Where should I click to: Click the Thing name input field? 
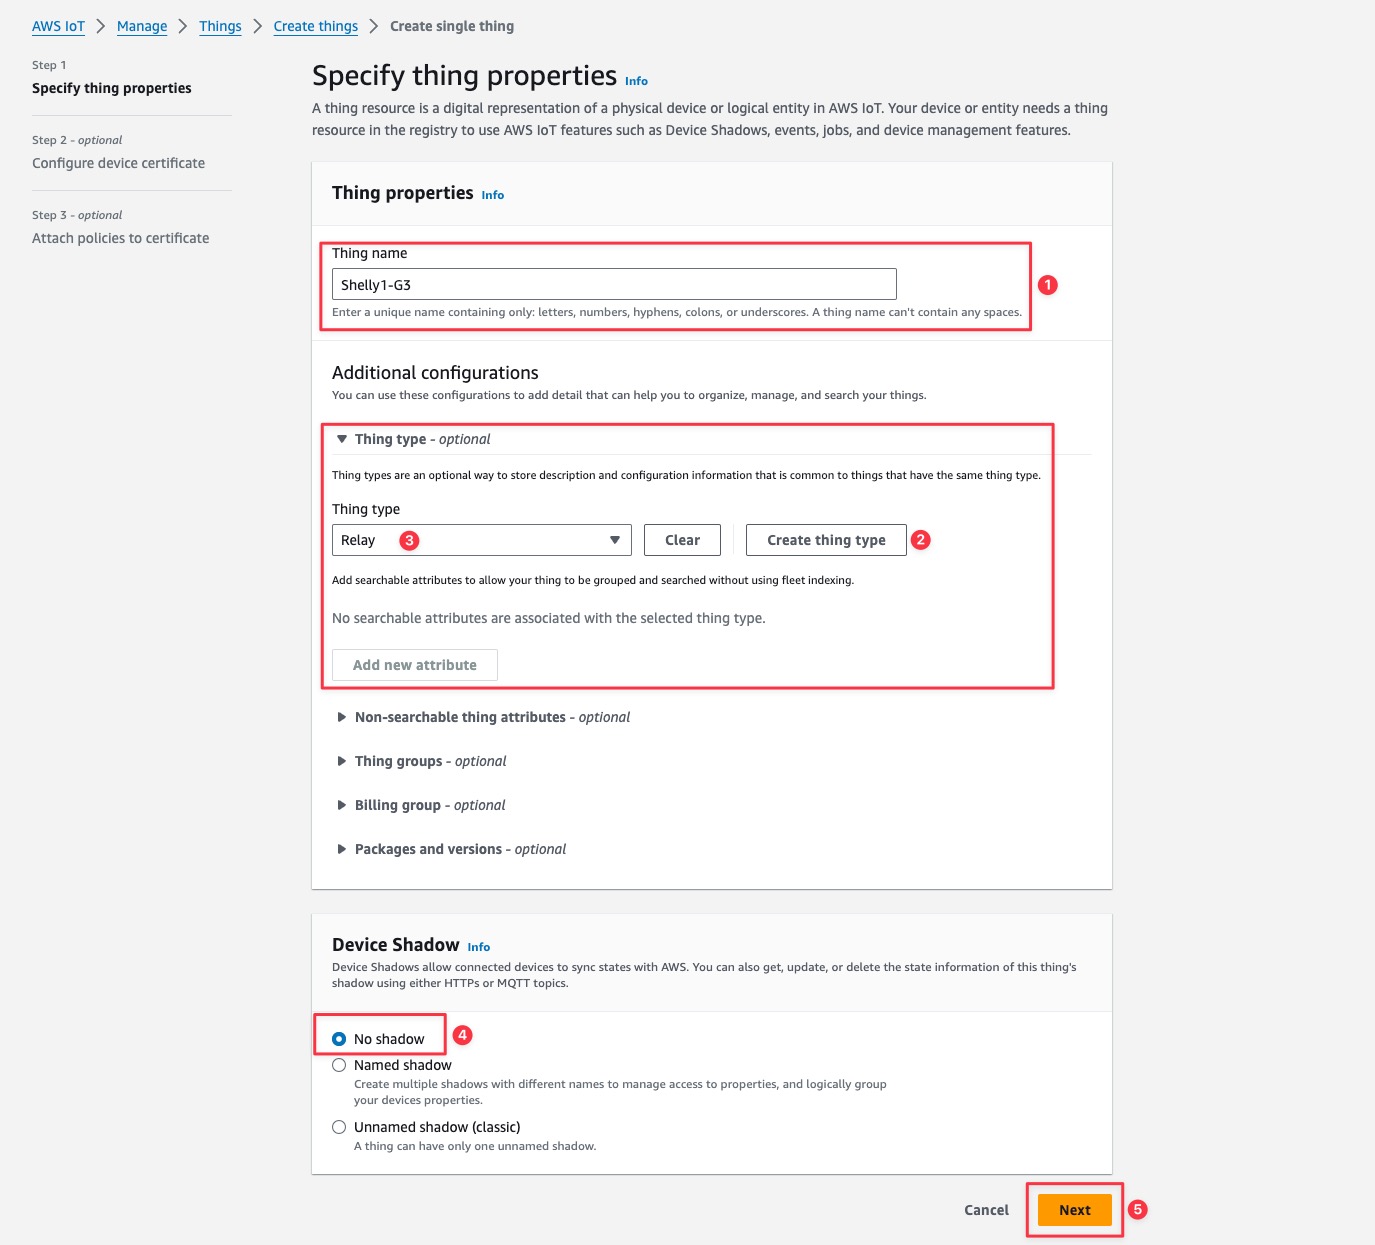[x=614, y=284]
